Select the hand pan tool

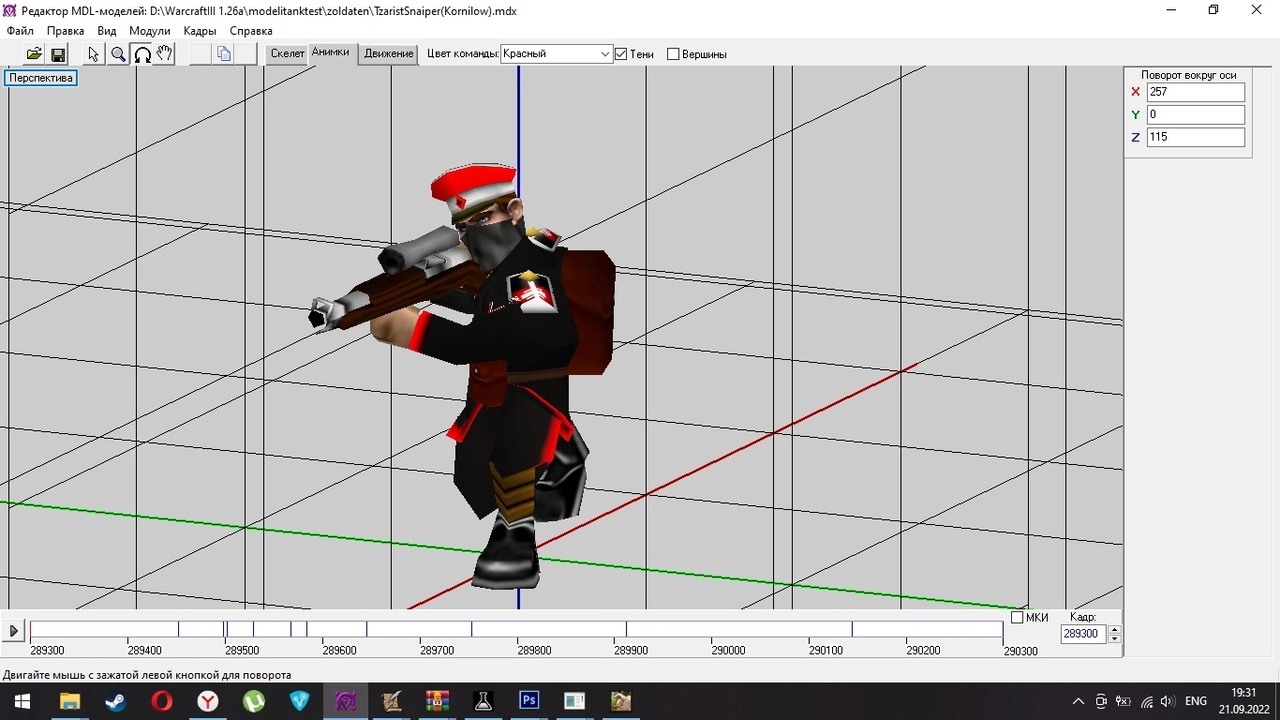coord(165,54)
